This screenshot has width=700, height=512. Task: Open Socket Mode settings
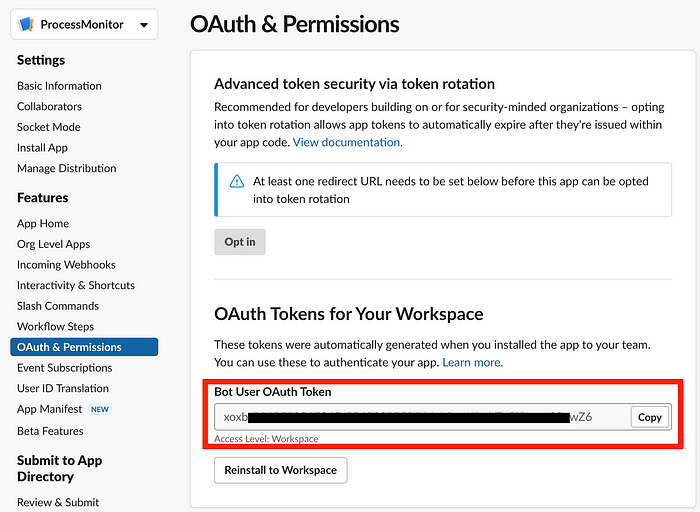pos(49,127)
